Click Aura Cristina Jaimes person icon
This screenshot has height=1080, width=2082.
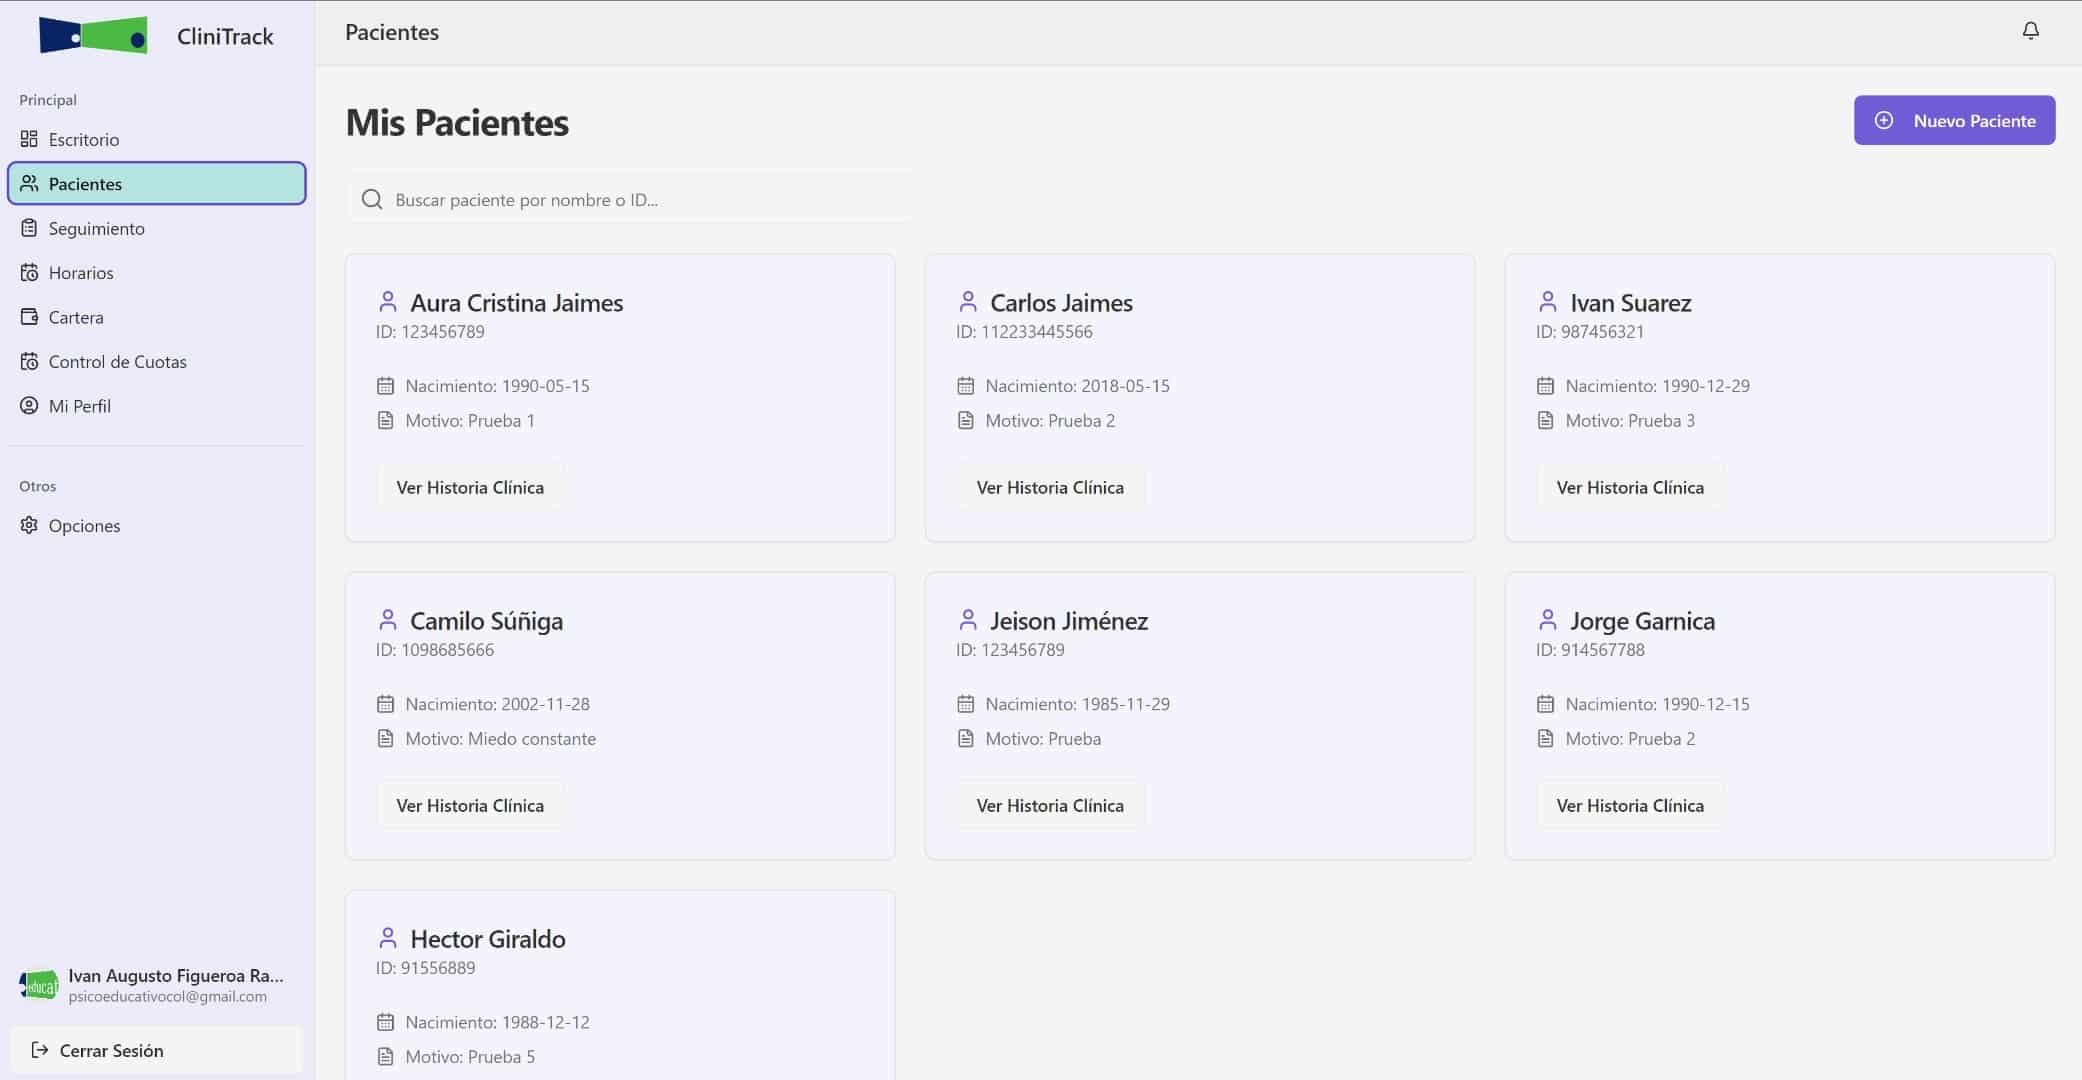388,302
